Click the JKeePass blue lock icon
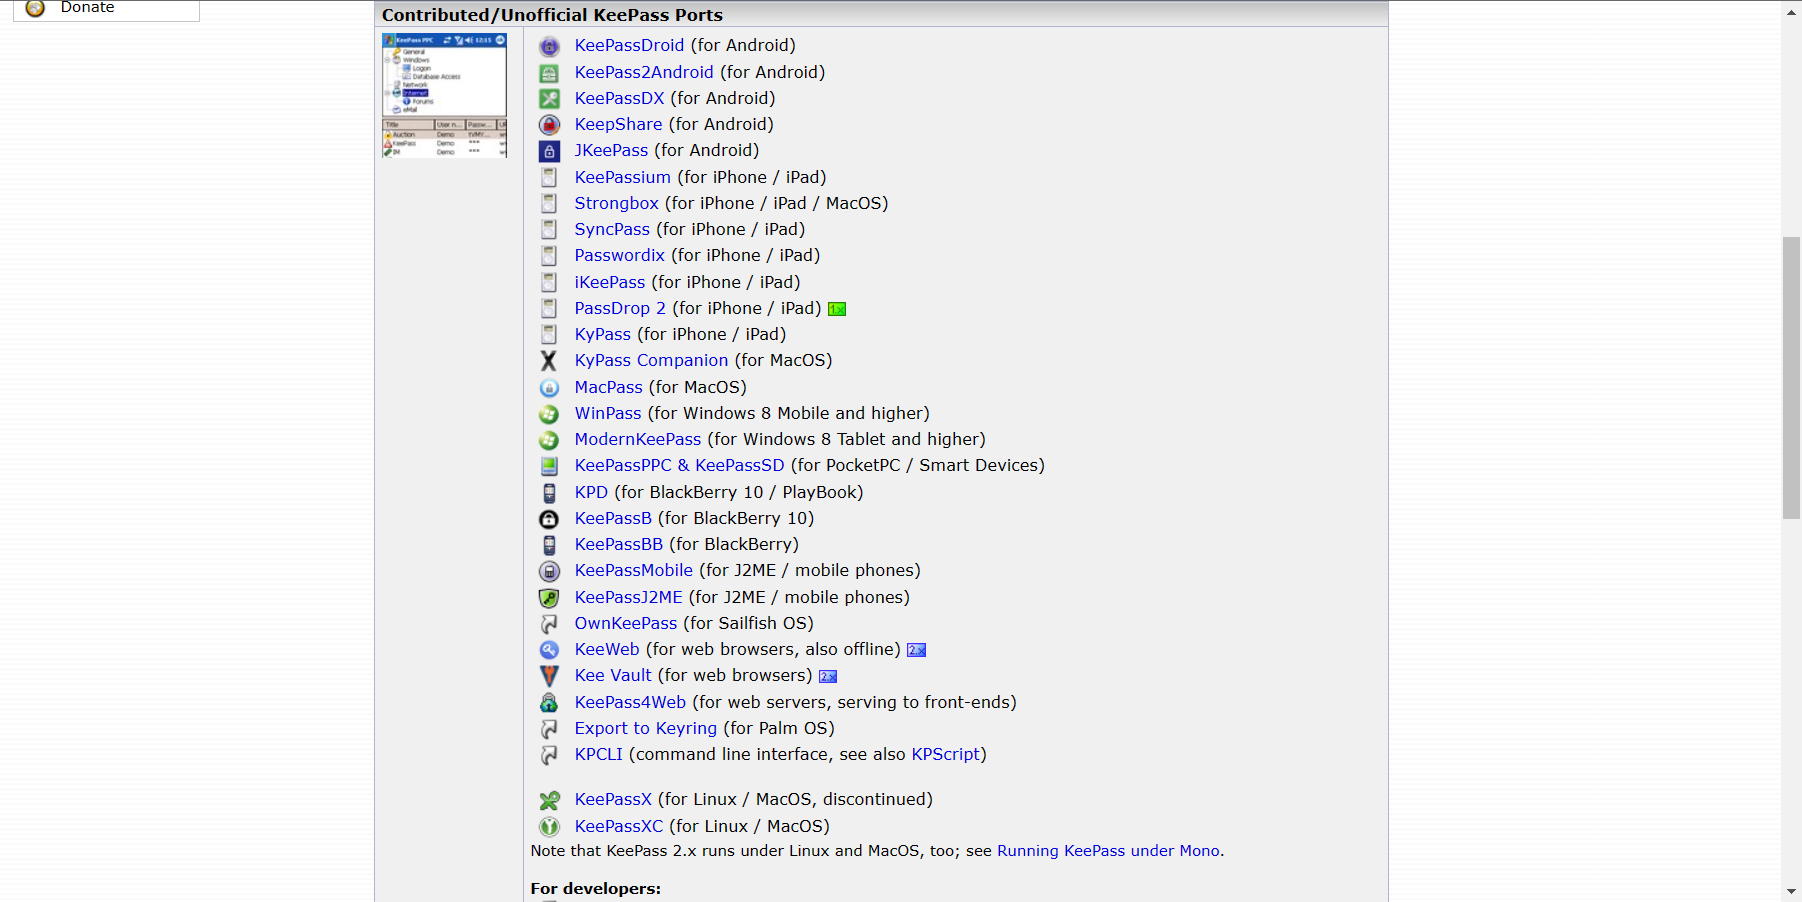Viewport: 1802px width, 902px height. pos(549,151)
